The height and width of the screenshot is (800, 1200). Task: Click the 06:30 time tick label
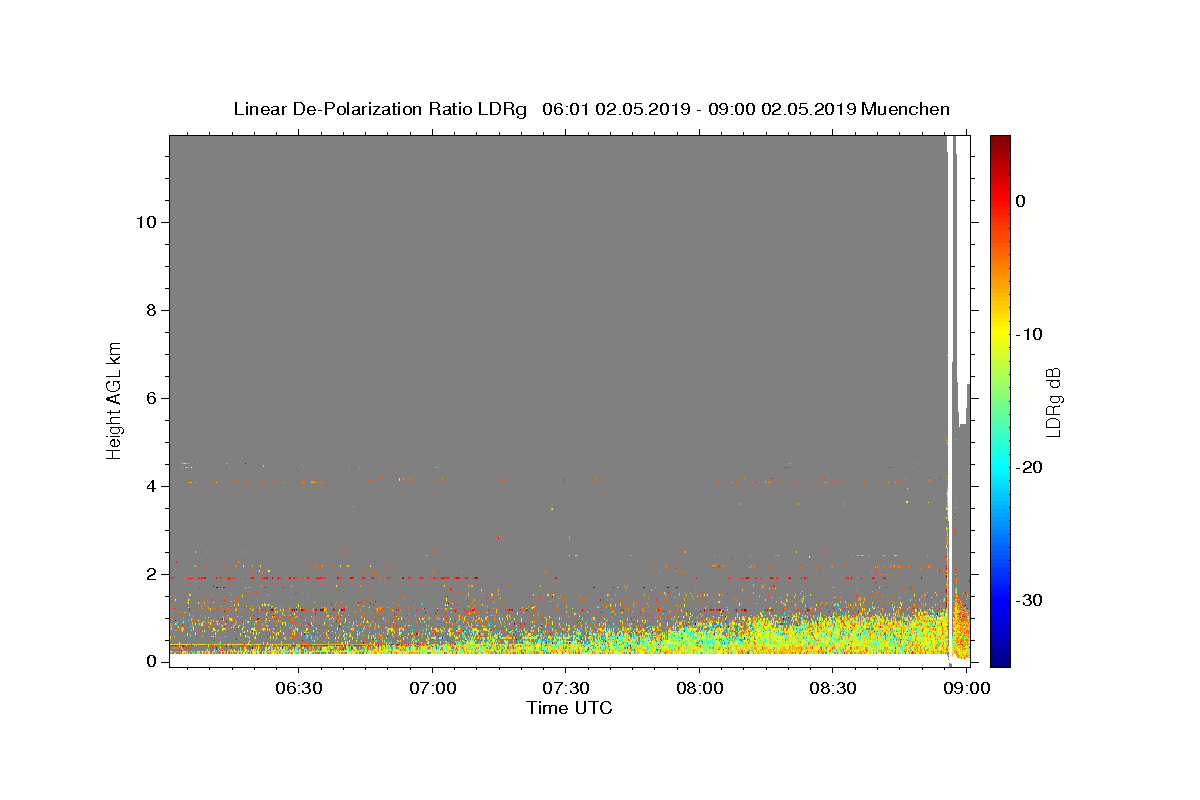point(299,689)
